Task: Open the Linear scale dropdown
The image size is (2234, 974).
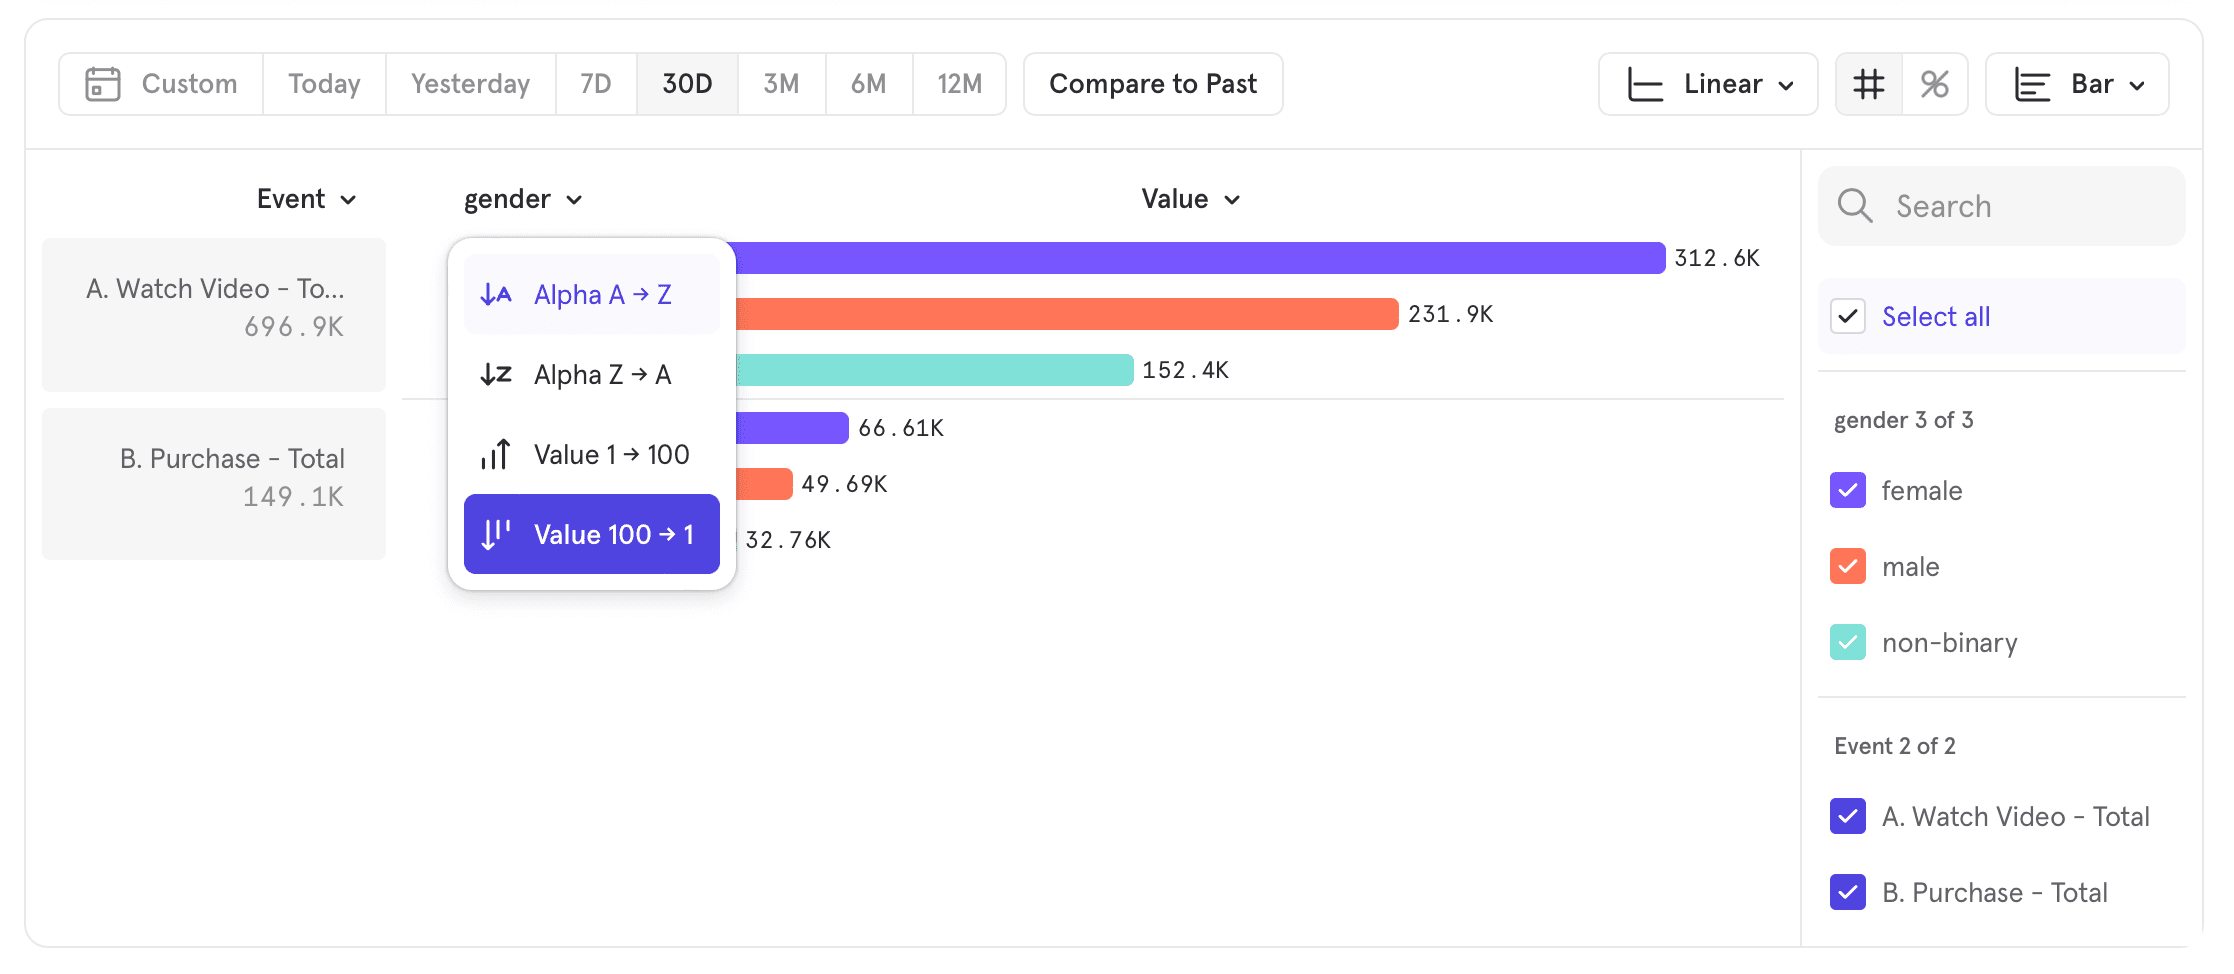Action: [x=1708, y=84]
